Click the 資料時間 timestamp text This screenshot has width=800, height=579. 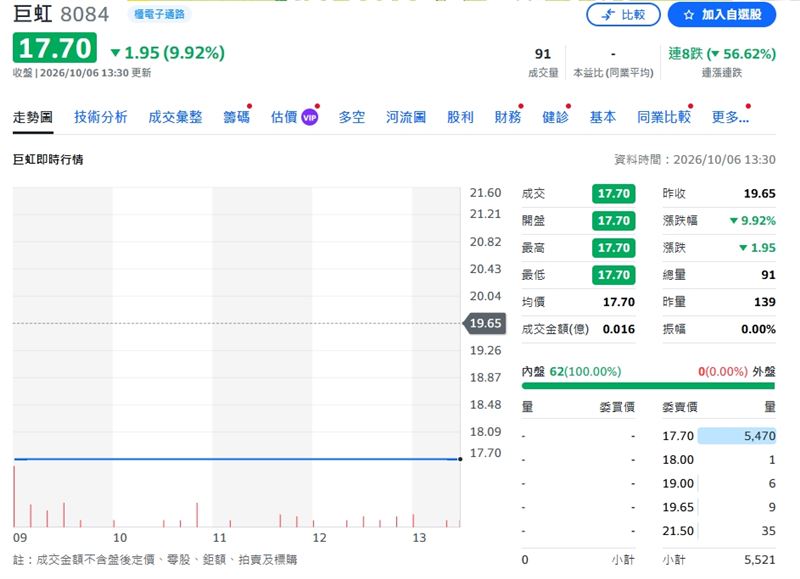[x=695, y=160]
